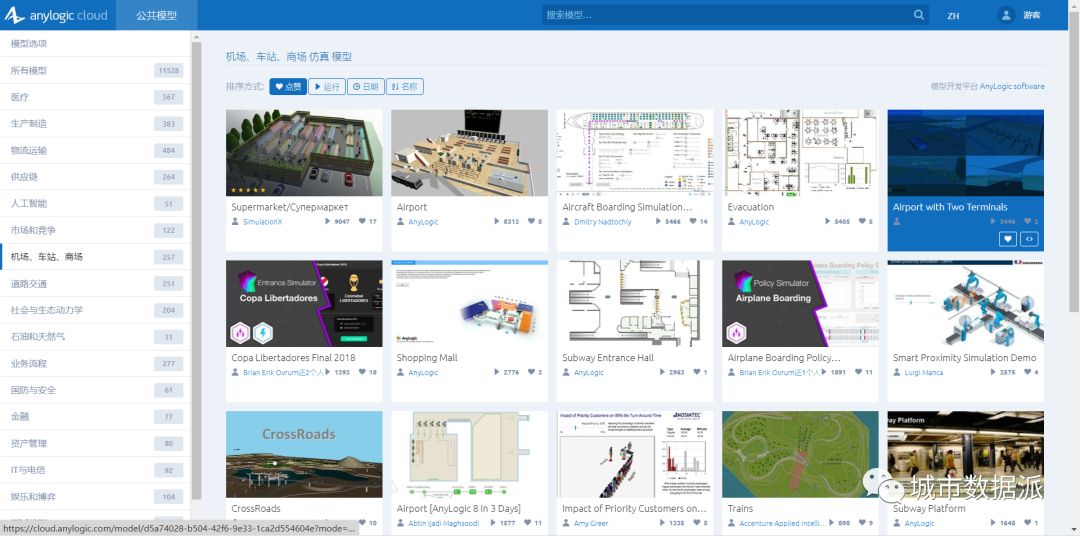Viewport: 1080px width, 536px height.
Task: Click run count icon on Shopping Mall card
Action: tap(497, 373)
